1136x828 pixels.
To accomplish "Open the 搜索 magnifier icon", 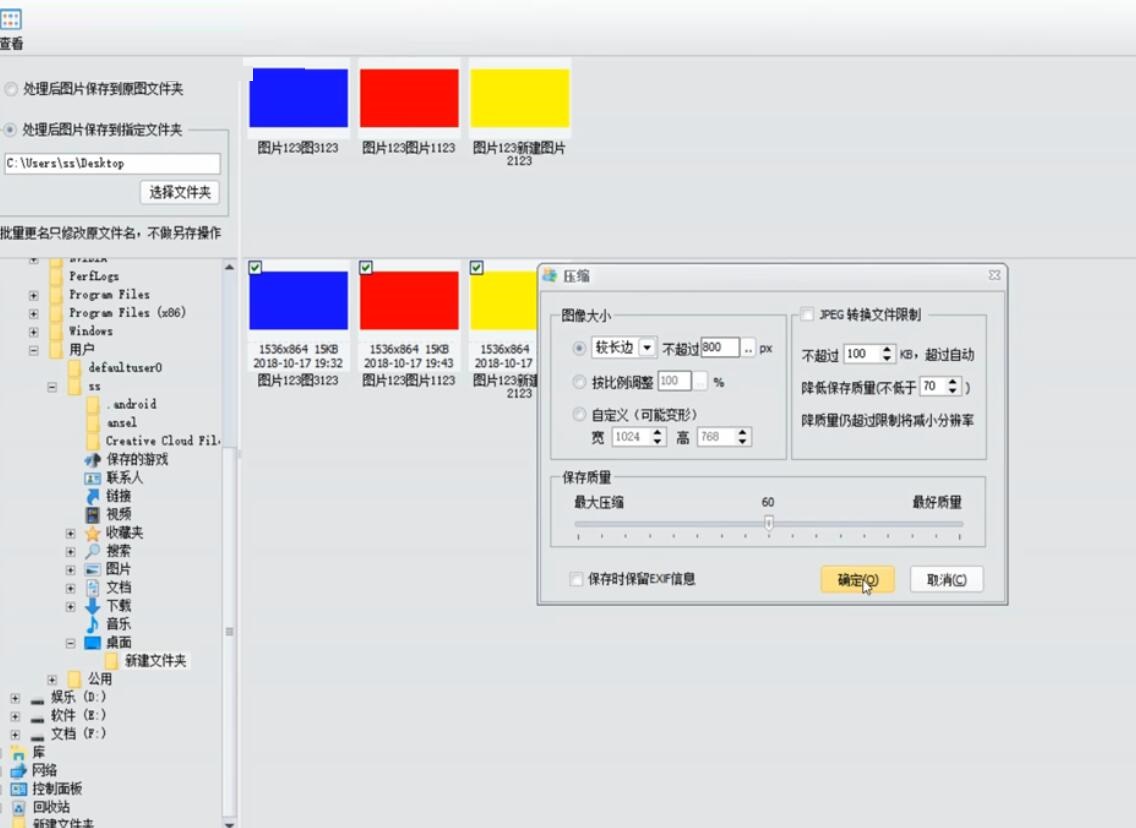I will (x=93, y=551).
